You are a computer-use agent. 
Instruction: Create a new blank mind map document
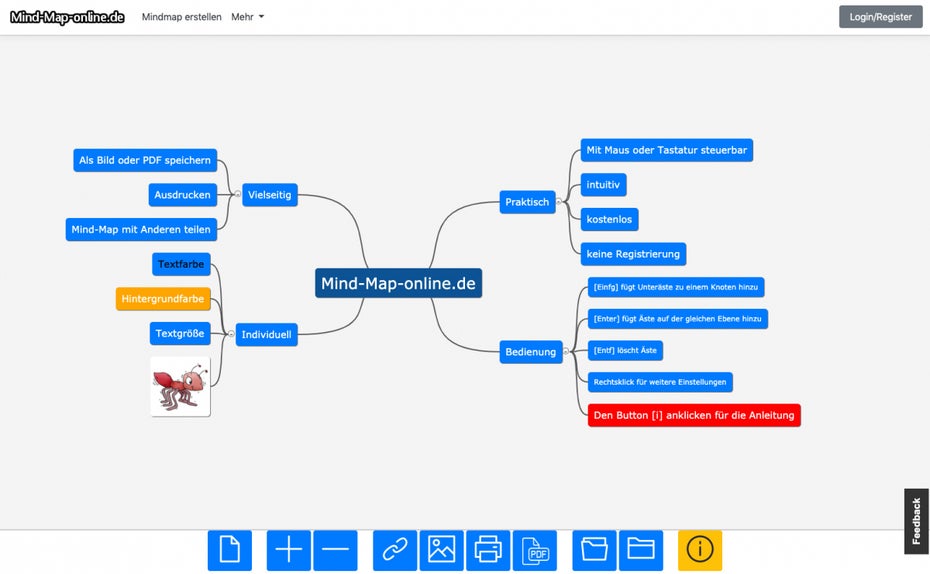[x=230, y=550]
